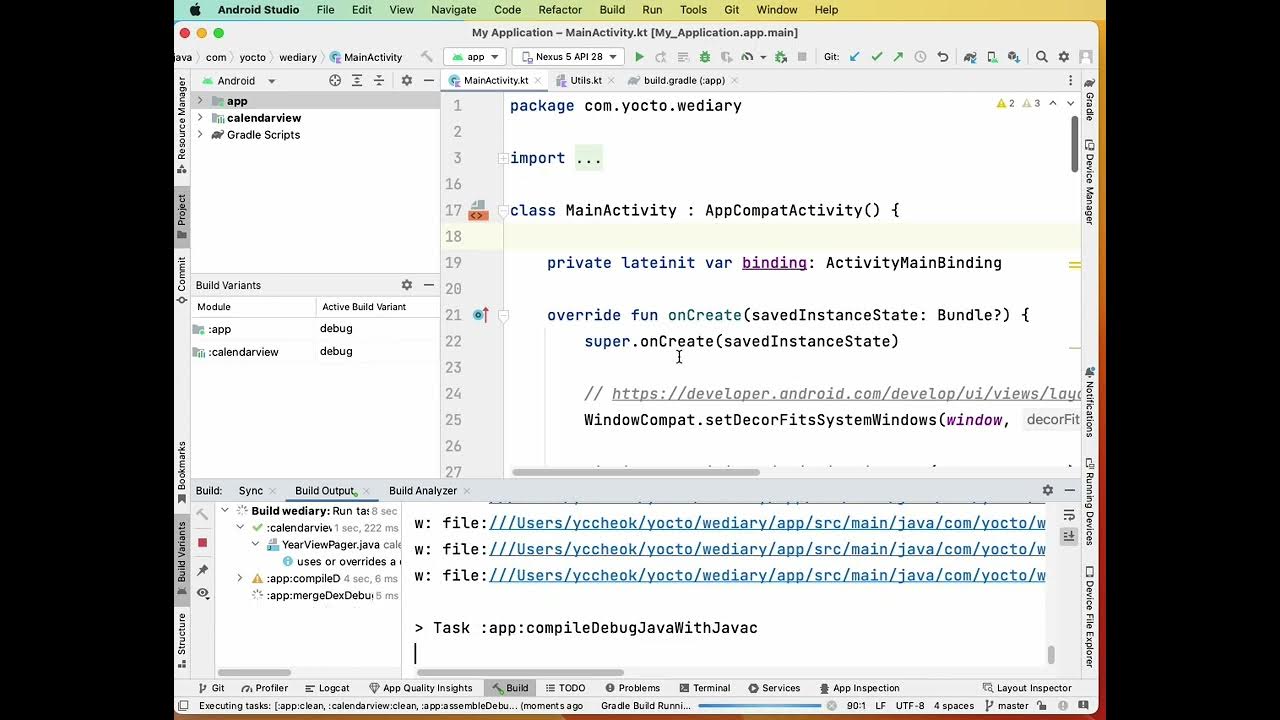Click Git commit green checkmark
The width and height of the screenshot is (1280, 720).
pyautogui.click(x=877, y=57)
